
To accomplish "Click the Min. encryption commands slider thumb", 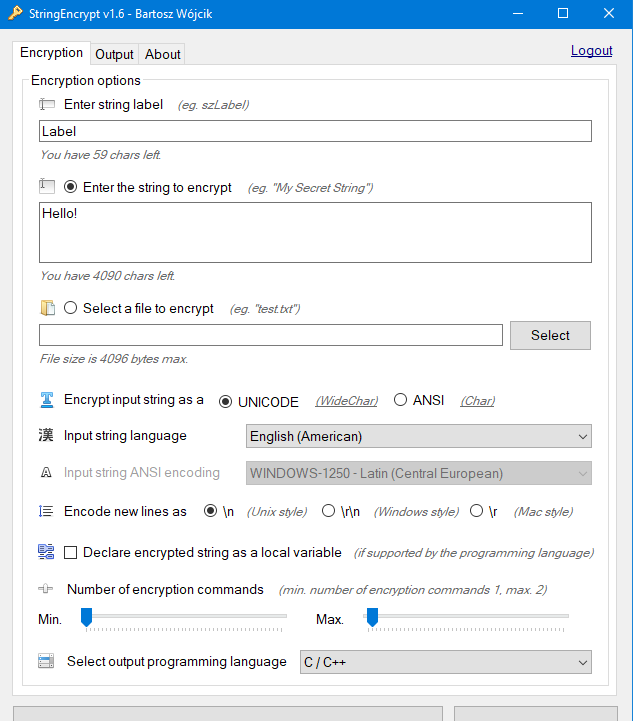I will pyautogui.click(x=86, y=617).
